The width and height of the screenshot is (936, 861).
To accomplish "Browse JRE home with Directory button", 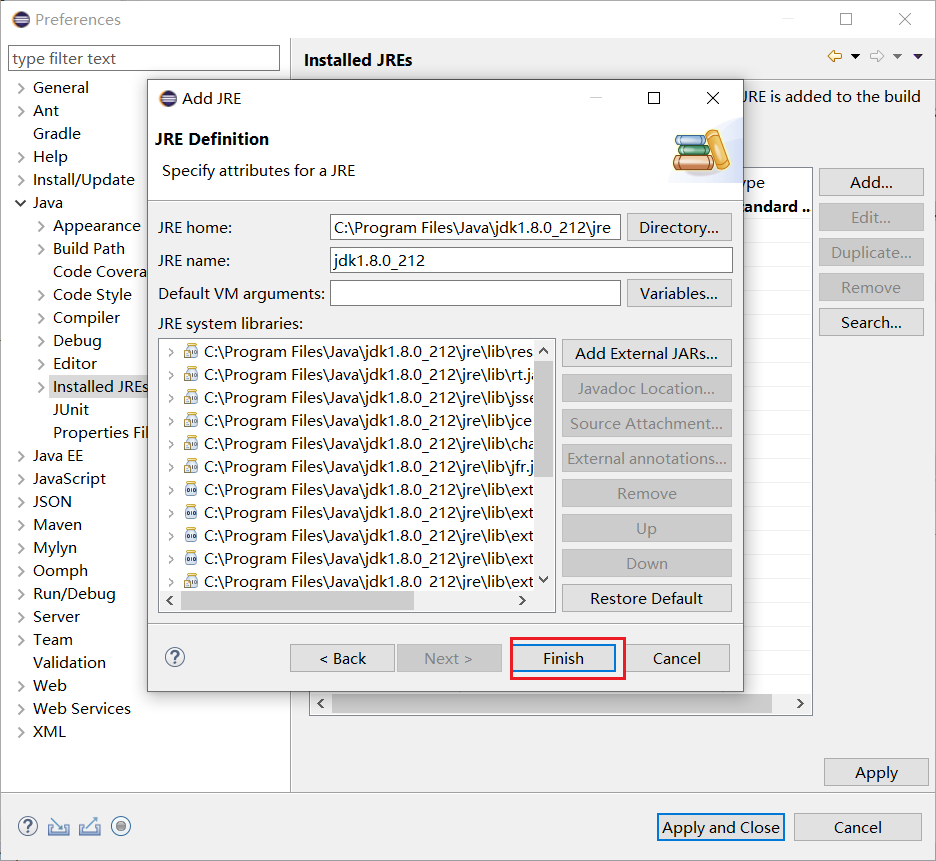I will (x=679, y=227).
